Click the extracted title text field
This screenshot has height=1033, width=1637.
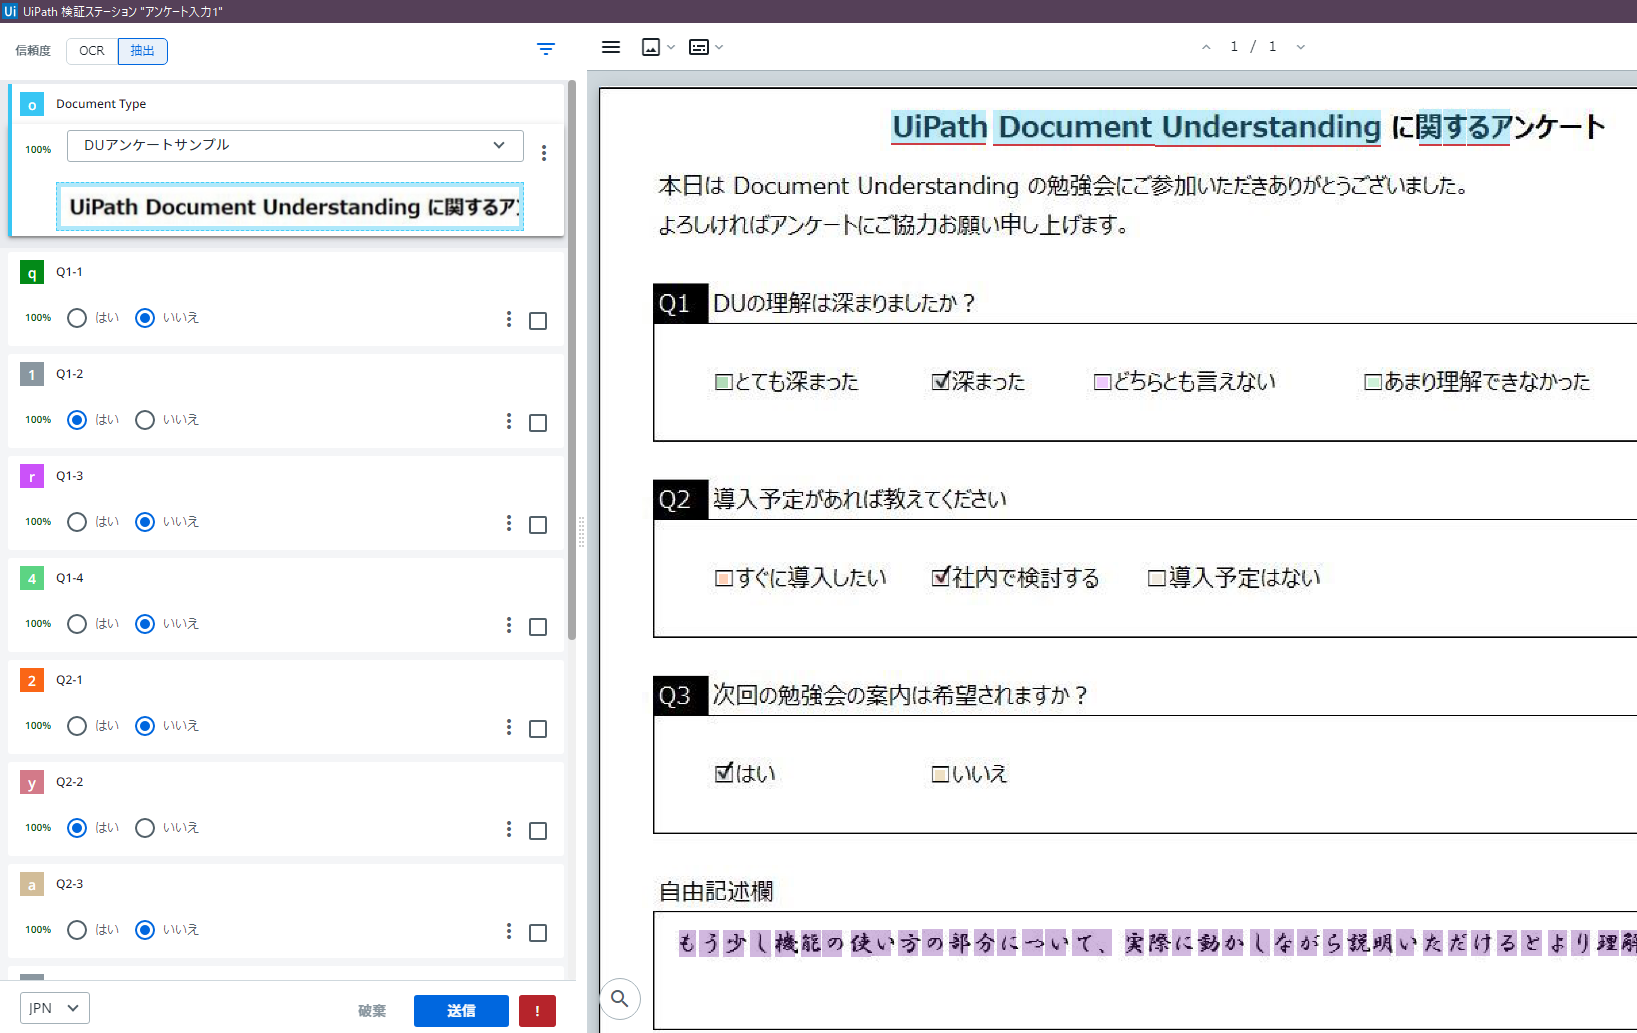pyautogui.click(x=290, y=207)
